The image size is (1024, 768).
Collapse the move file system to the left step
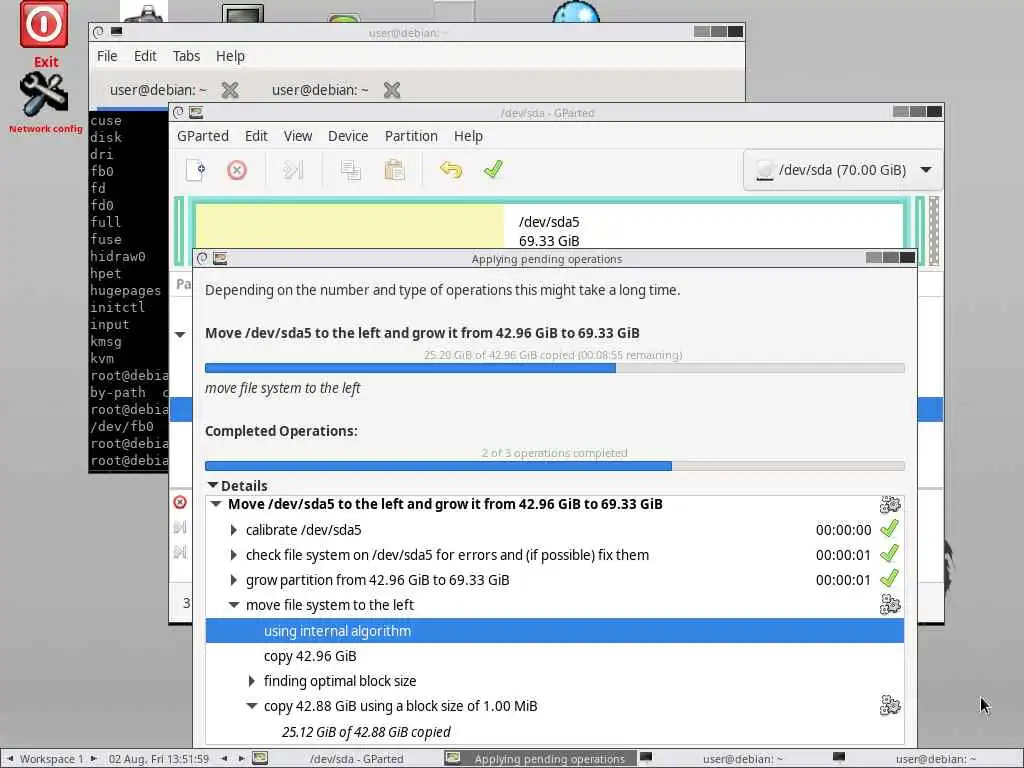coord(234,605)
